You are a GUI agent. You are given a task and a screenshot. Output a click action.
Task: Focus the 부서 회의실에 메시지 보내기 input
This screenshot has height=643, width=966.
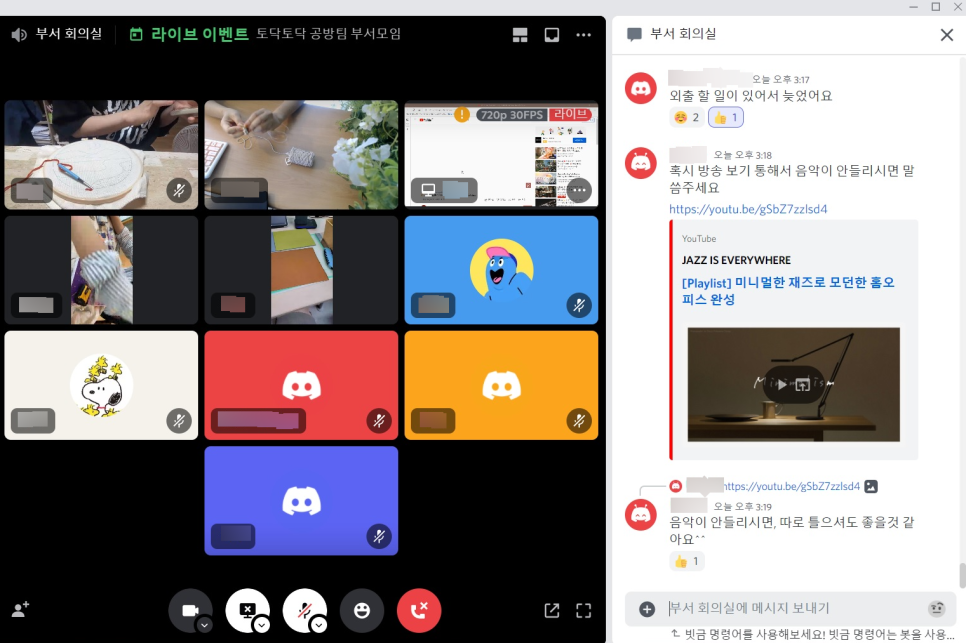[790, 609]
